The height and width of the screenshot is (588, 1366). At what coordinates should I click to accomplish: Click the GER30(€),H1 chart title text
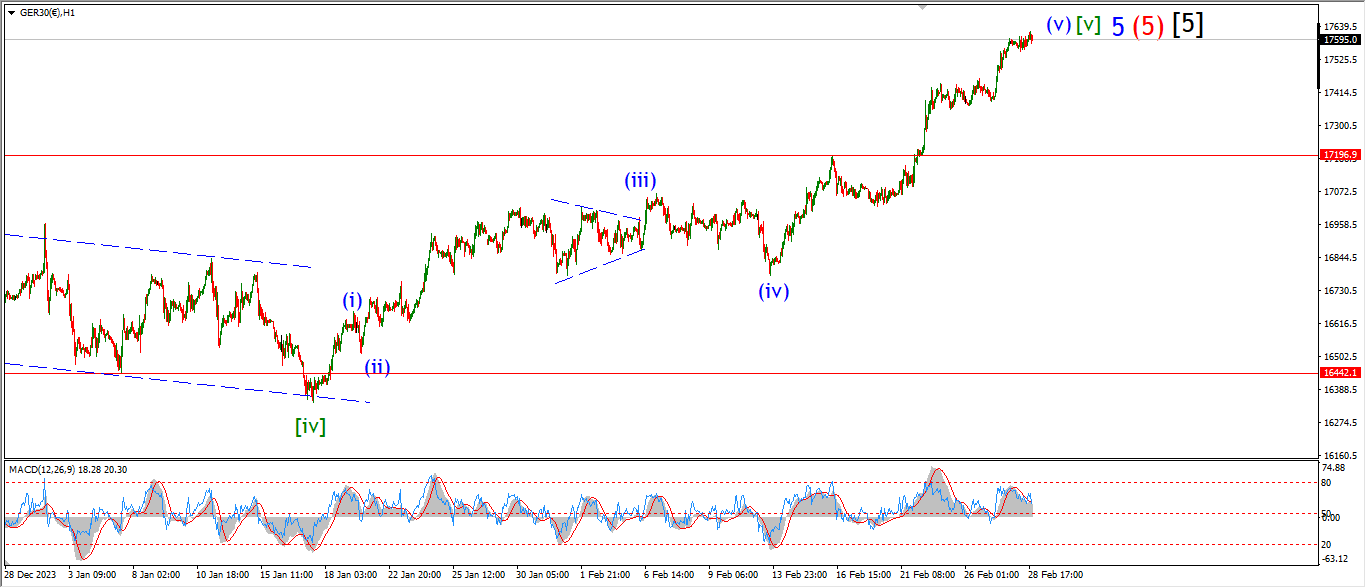click(x=50, y=12)
